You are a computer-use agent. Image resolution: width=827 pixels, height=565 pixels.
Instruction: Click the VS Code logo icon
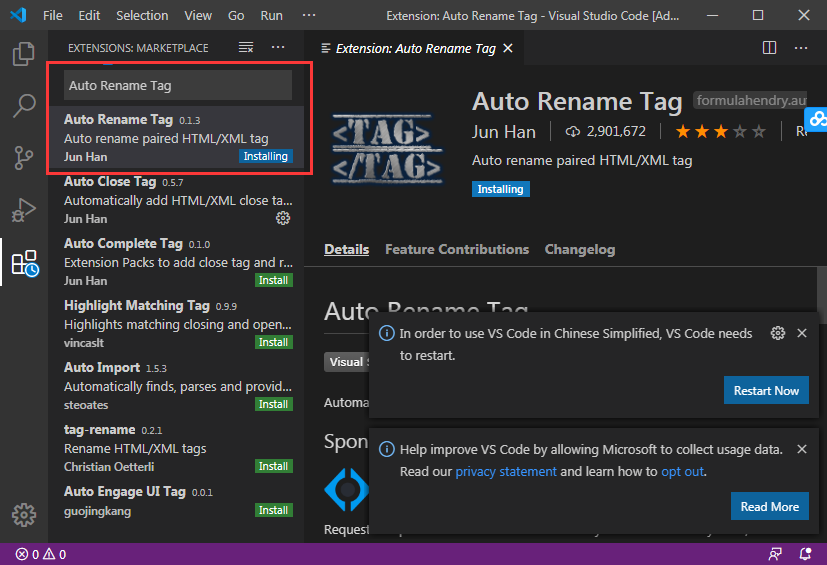tap(18, 15)
